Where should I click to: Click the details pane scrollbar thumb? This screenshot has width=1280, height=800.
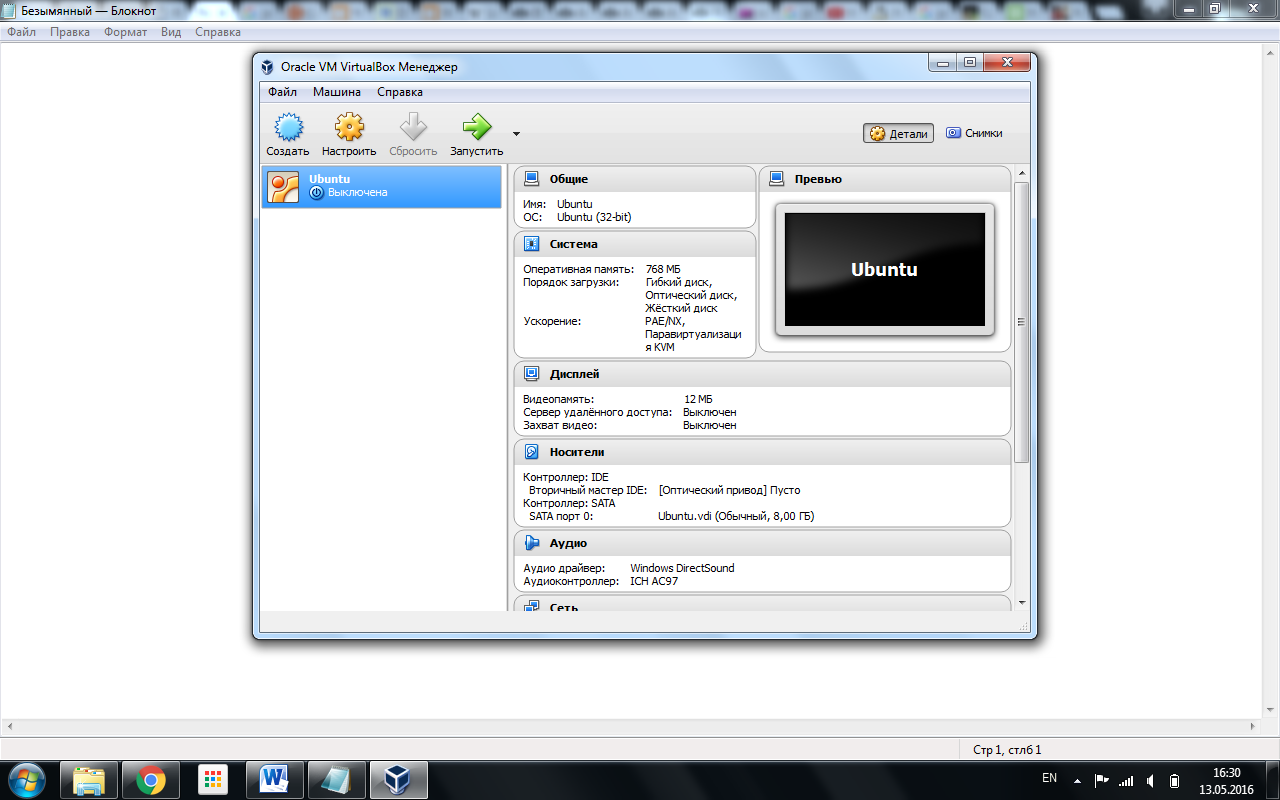point(1021,322)
